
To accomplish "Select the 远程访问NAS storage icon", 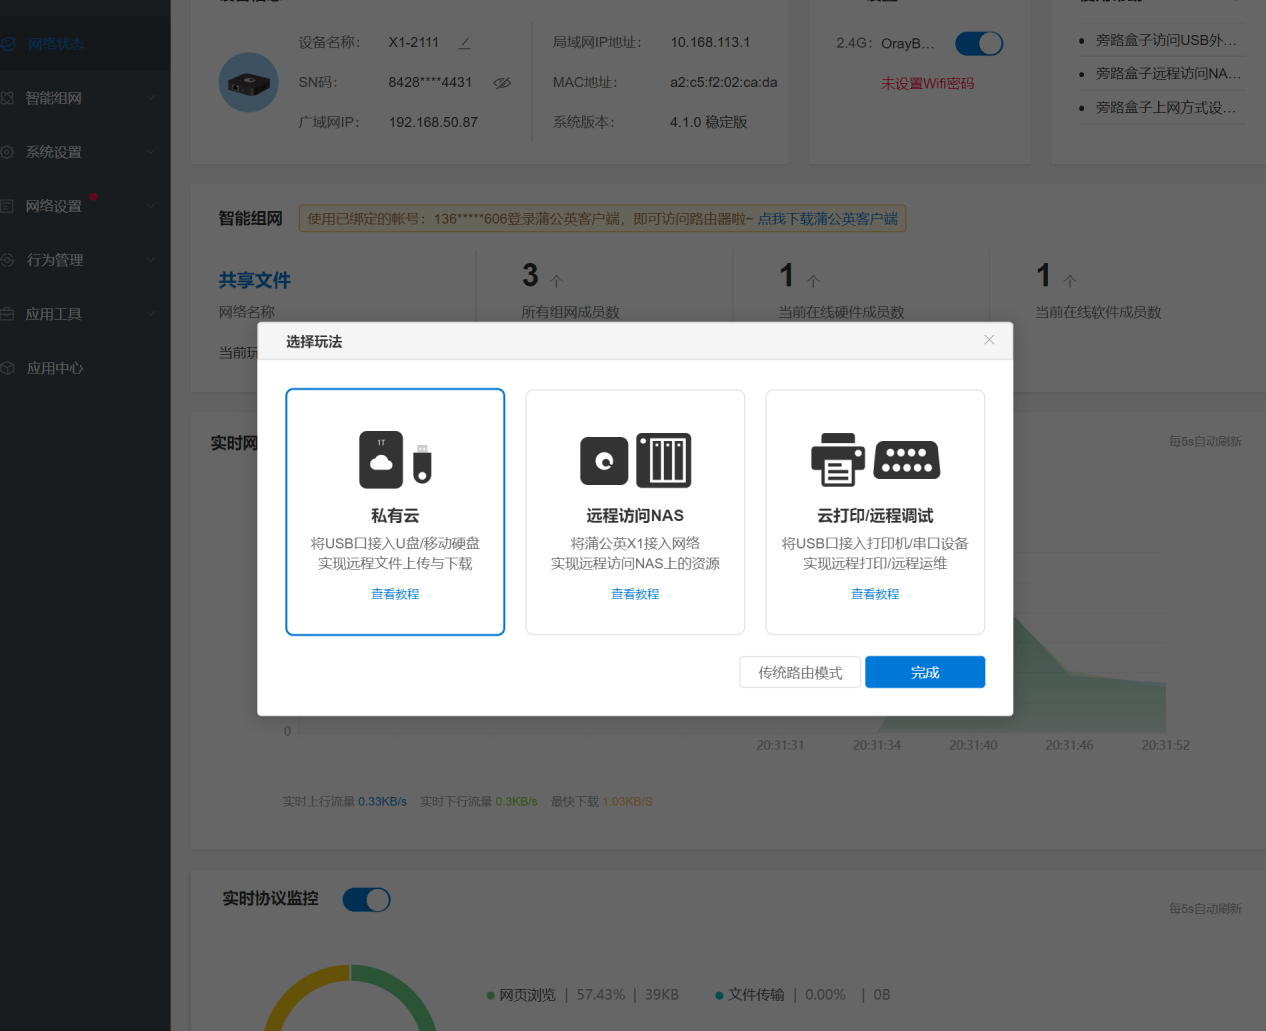I will 635,460.
